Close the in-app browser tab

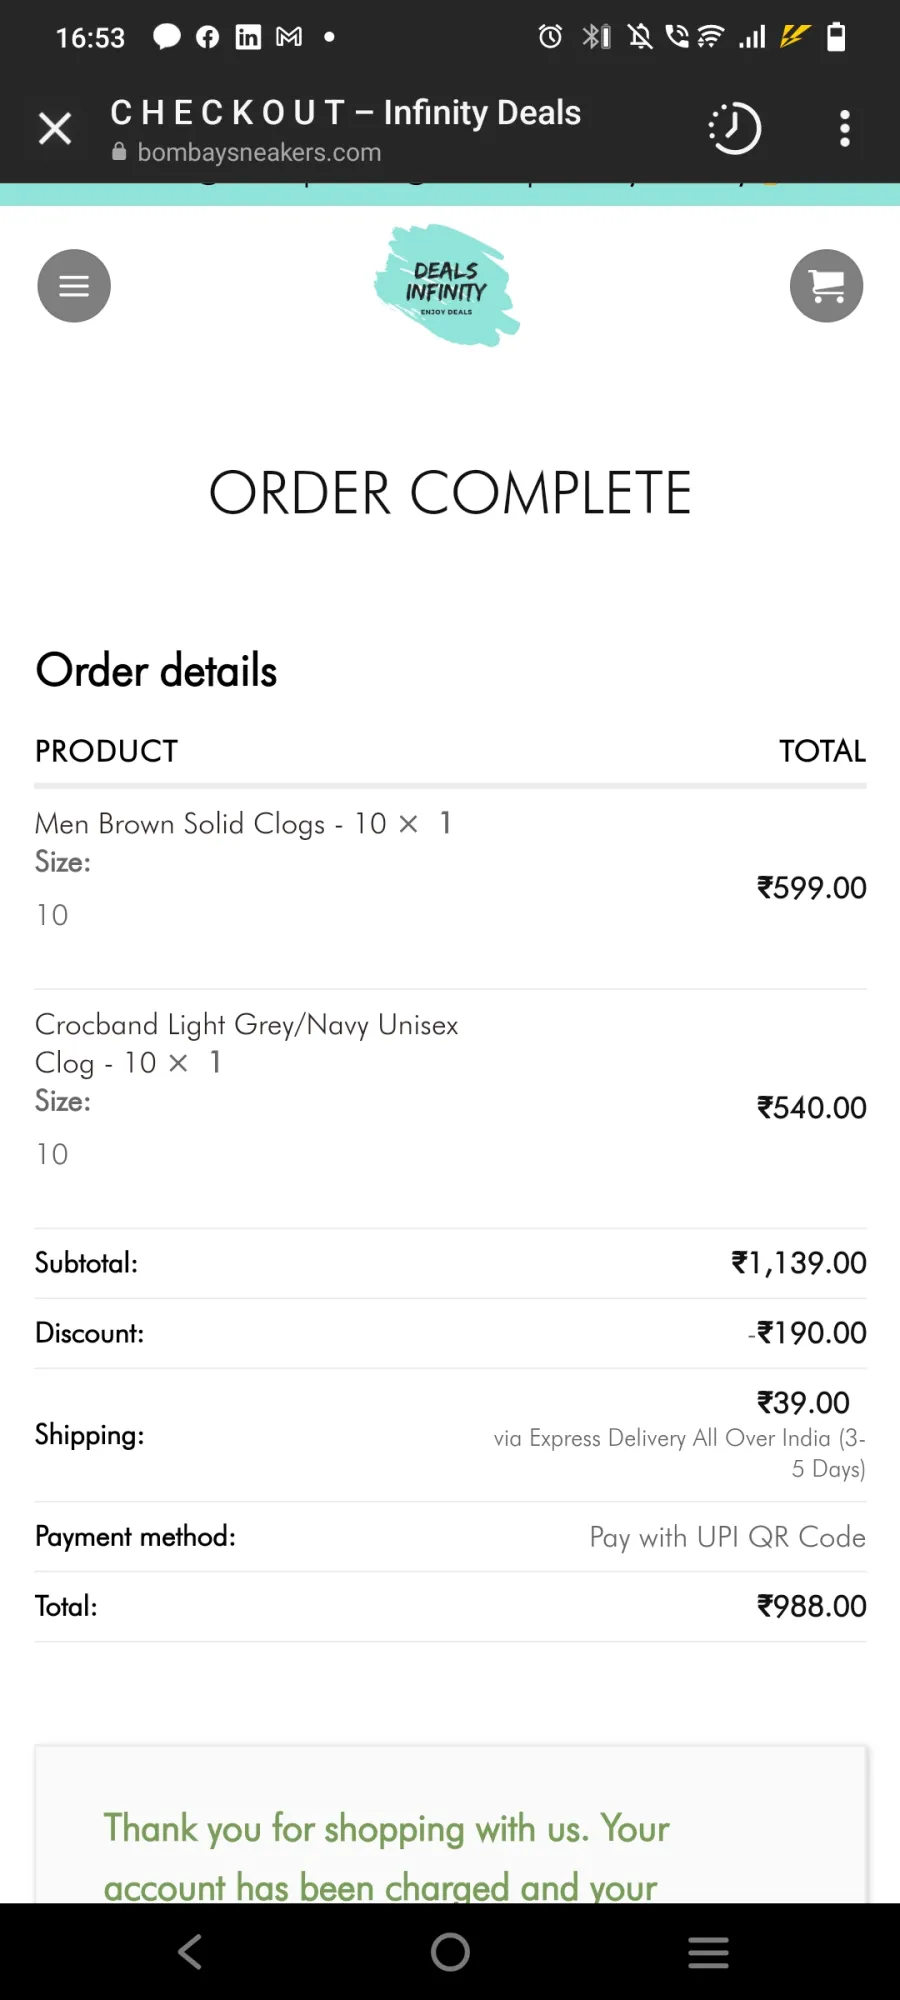pos(55,128)
